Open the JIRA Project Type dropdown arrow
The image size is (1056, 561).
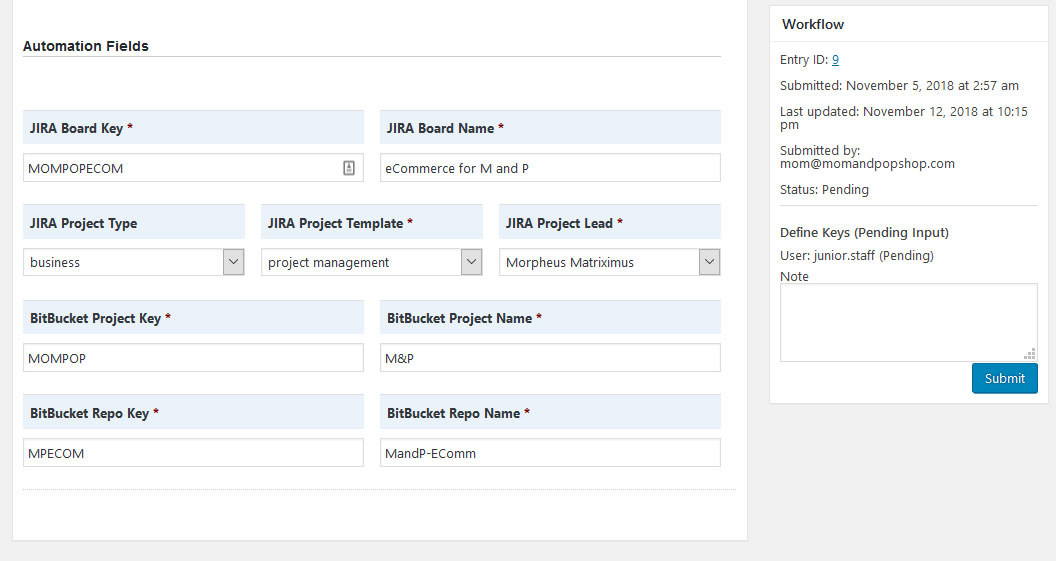[x=233, y=262]
